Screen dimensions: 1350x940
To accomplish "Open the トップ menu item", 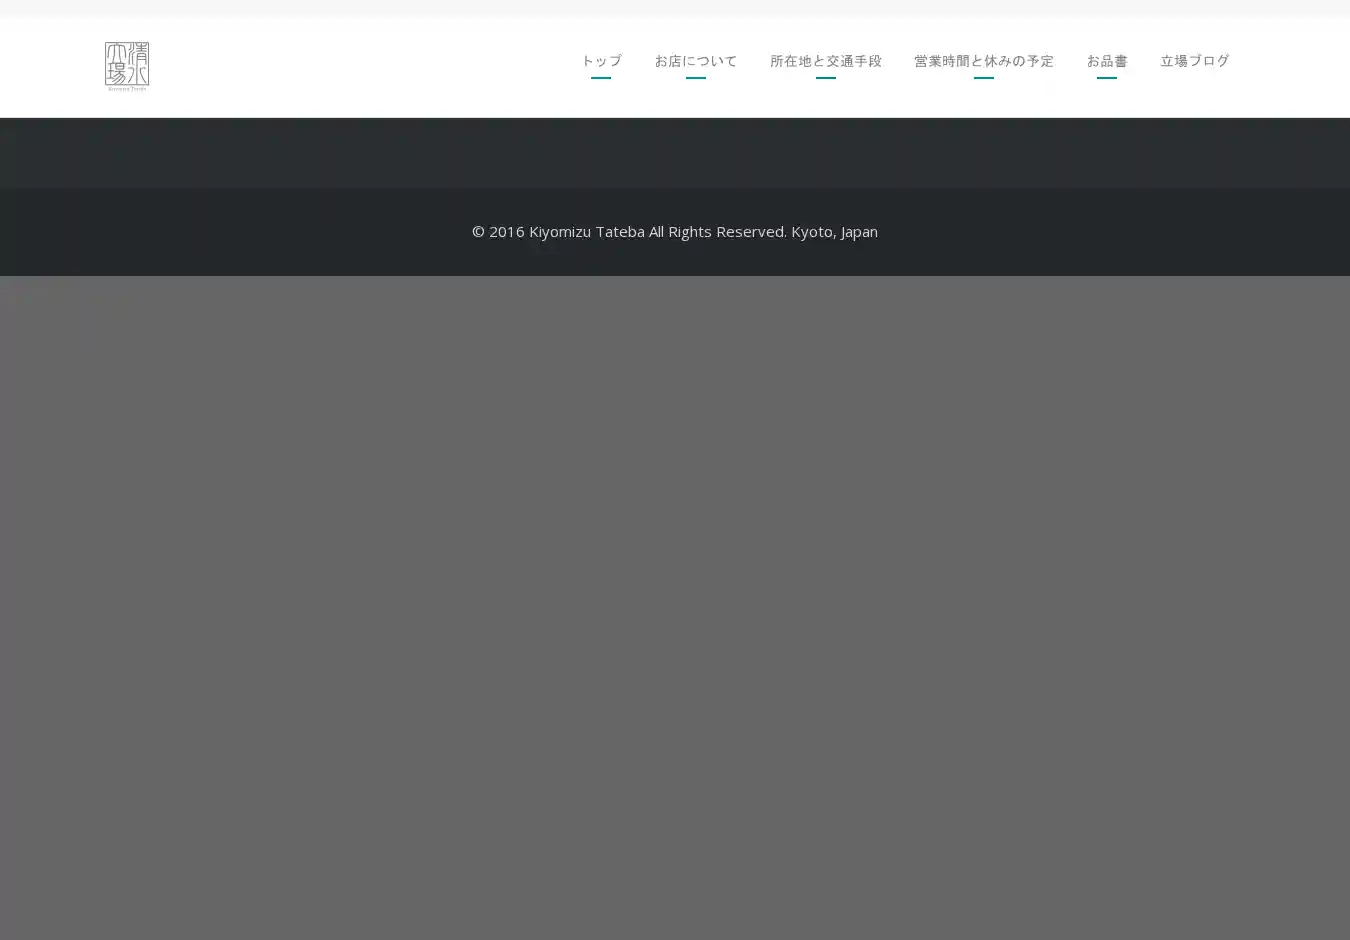I will click(x=600, y=61).
